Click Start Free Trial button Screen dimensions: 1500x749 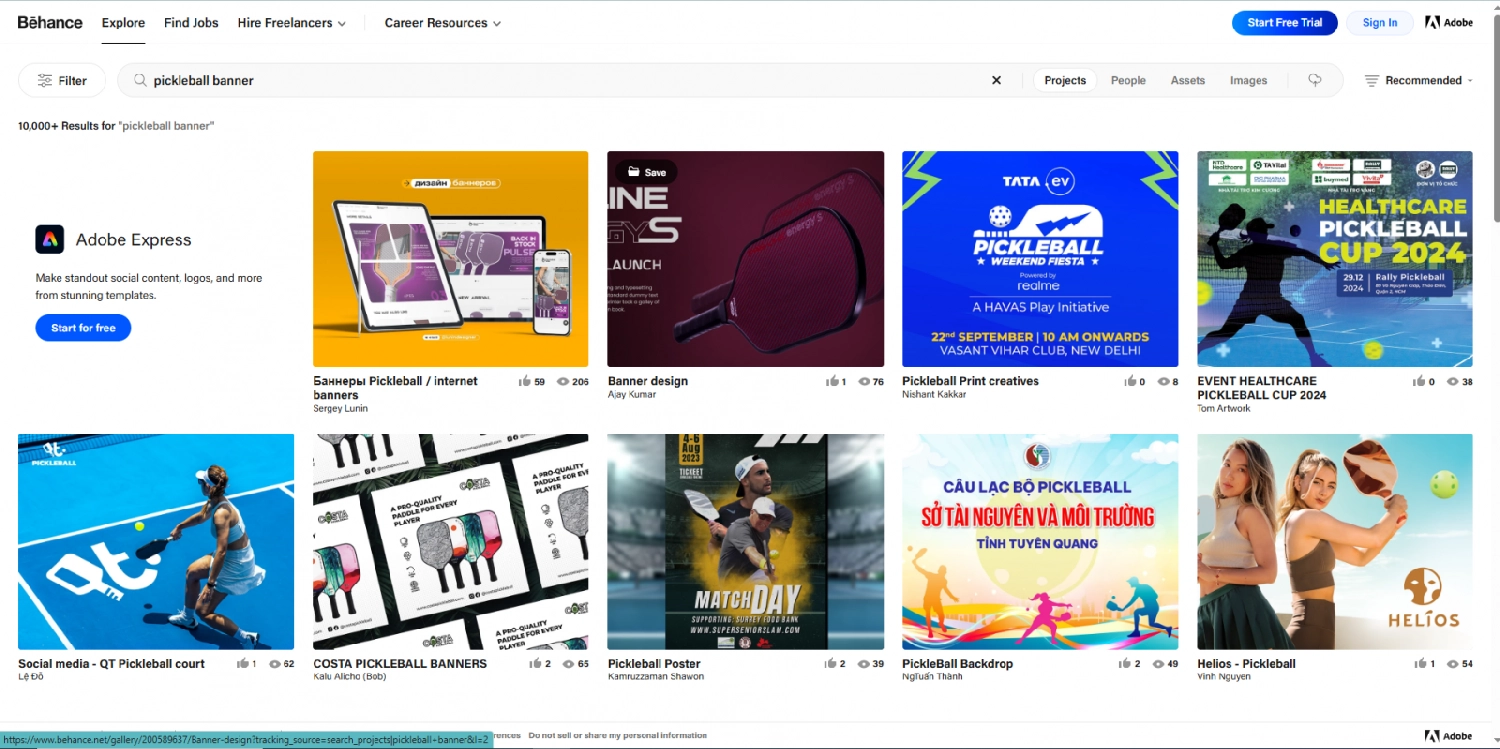click(1284, 22)
